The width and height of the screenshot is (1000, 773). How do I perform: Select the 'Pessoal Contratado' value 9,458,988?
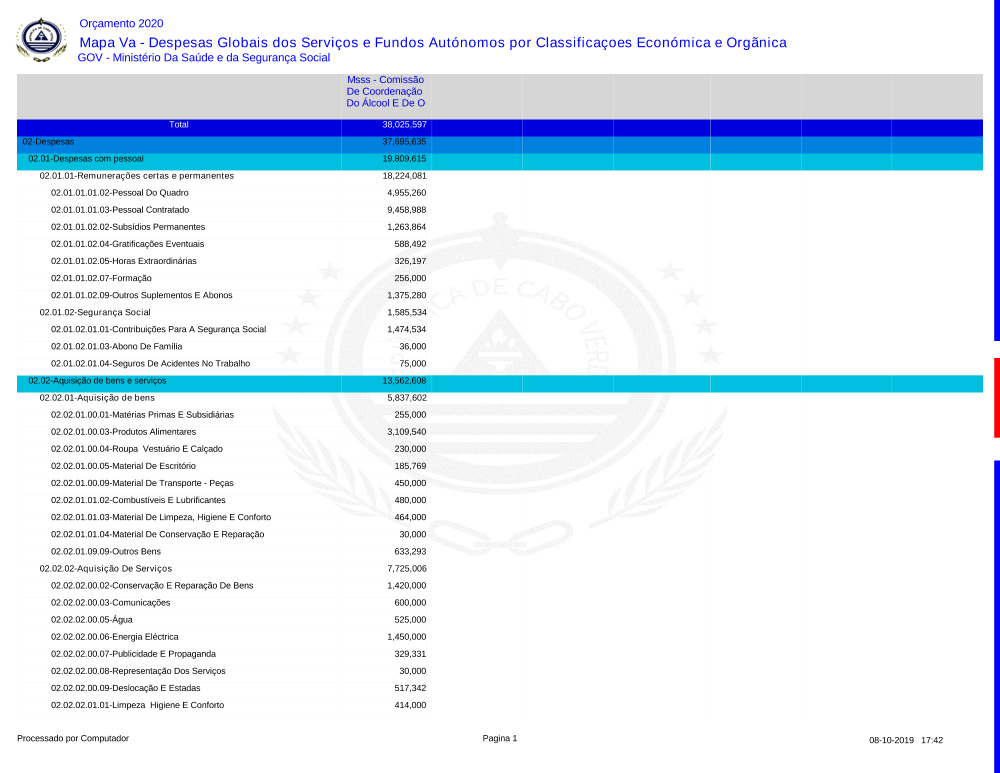pyautogui.click(x=406, y=210)
